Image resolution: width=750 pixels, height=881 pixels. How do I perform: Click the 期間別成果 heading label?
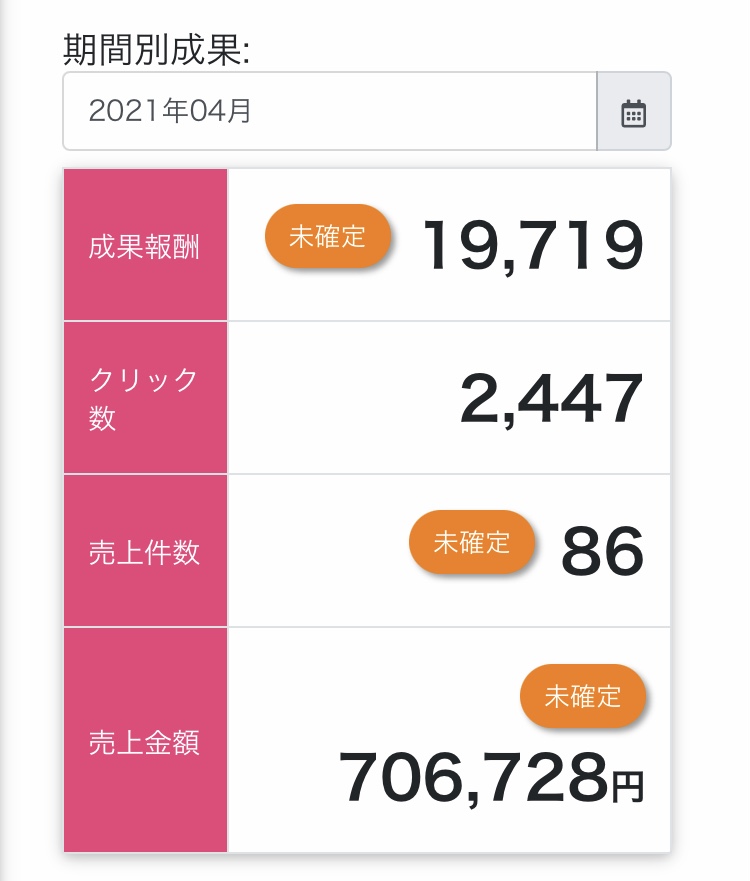point(156,49)
